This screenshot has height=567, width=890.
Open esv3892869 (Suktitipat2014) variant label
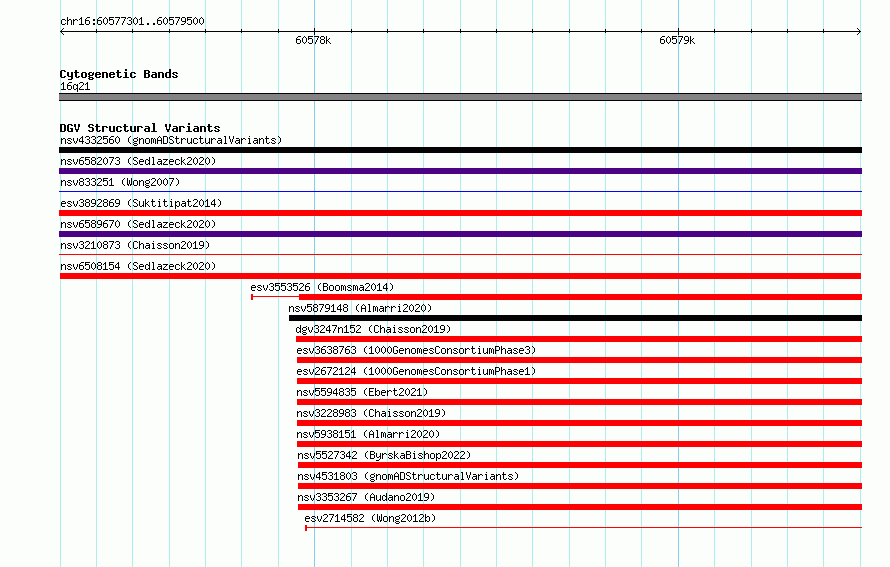141,203
